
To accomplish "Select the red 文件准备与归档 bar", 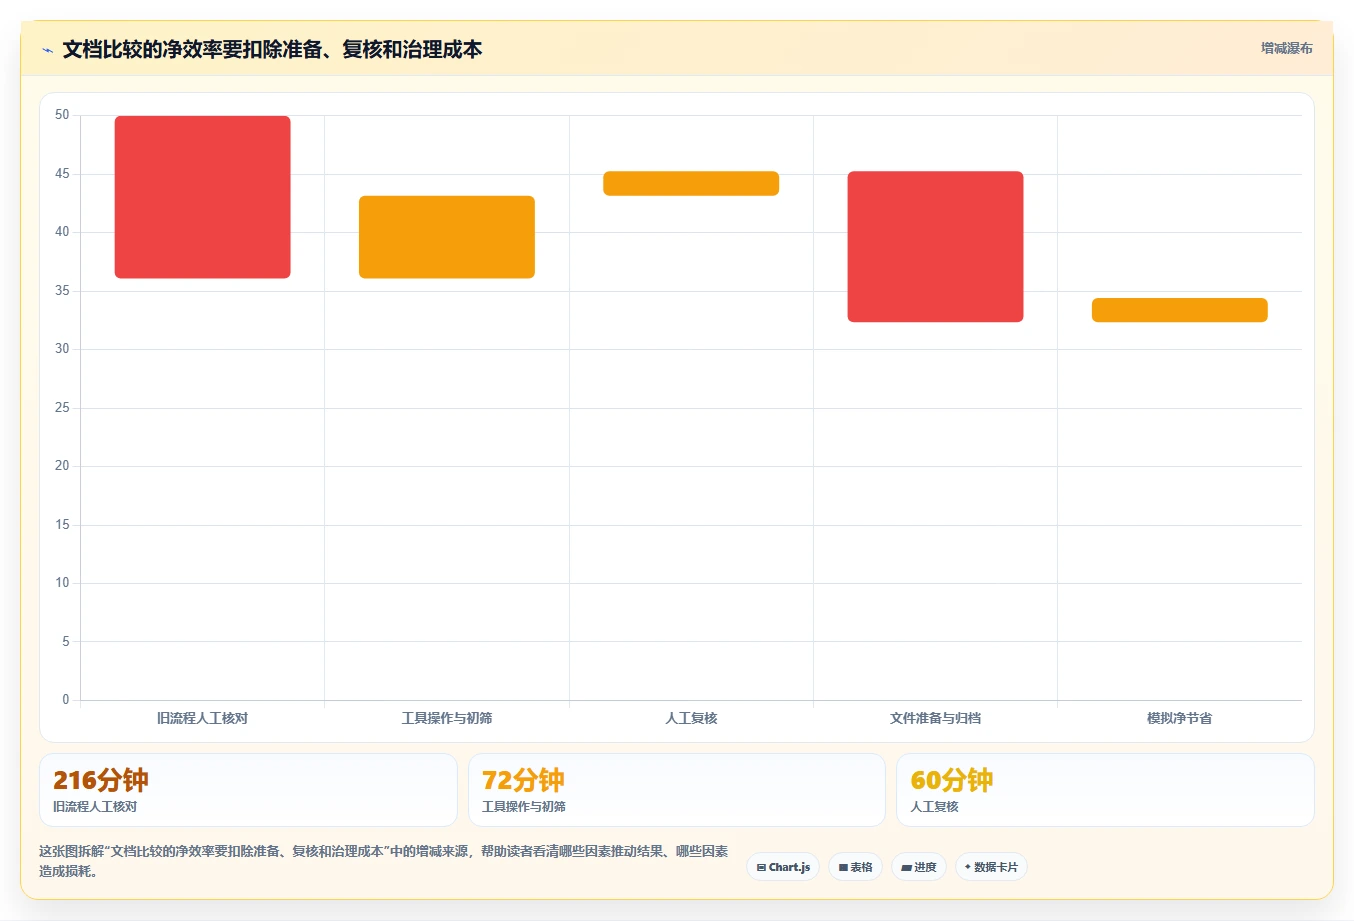I will click(x=935, y=247).
